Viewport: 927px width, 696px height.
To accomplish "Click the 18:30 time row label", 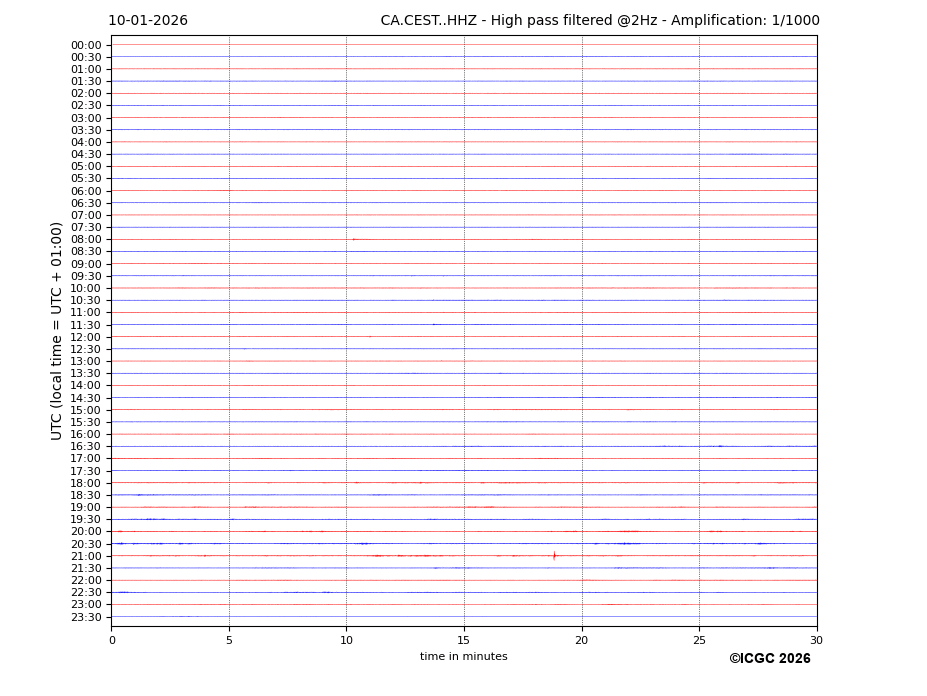I will [x=86, y=495].
